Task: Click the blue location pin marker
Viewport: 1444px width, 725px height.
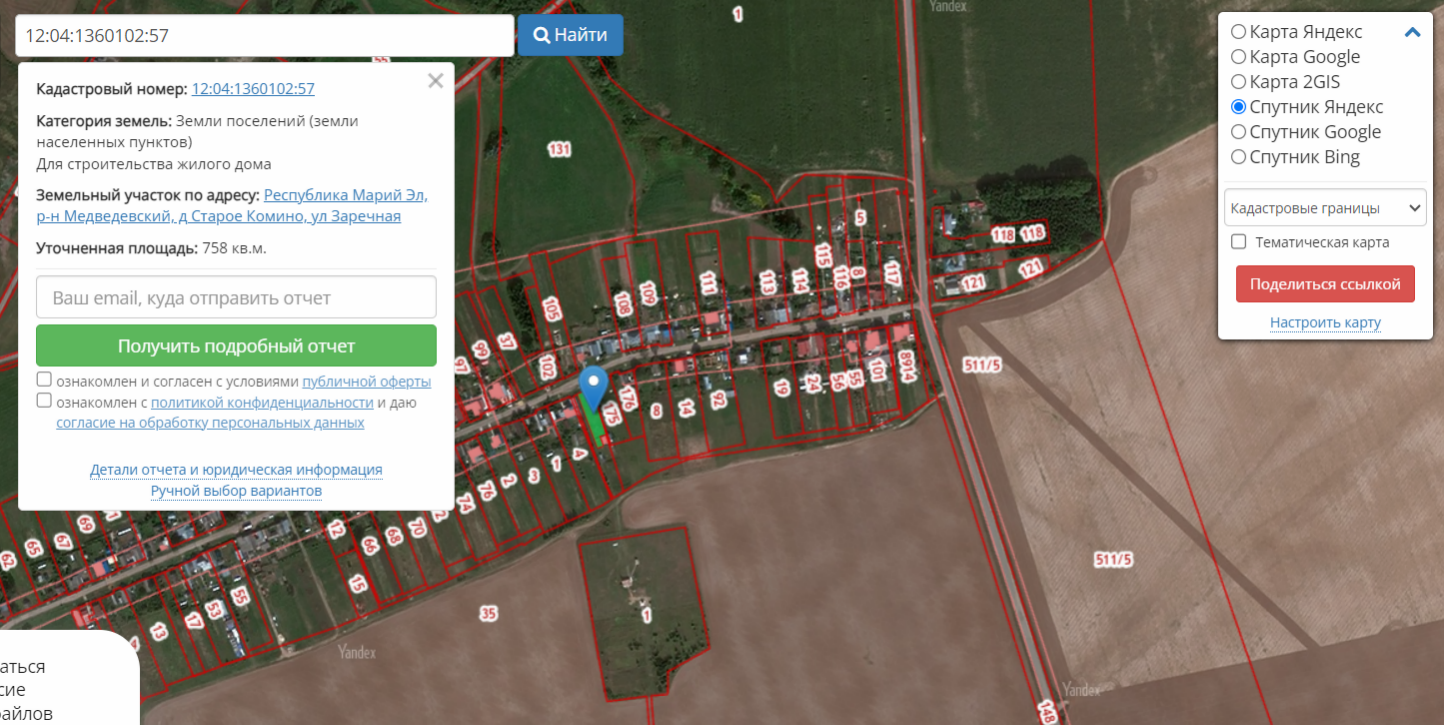Action: coord(595,387)
